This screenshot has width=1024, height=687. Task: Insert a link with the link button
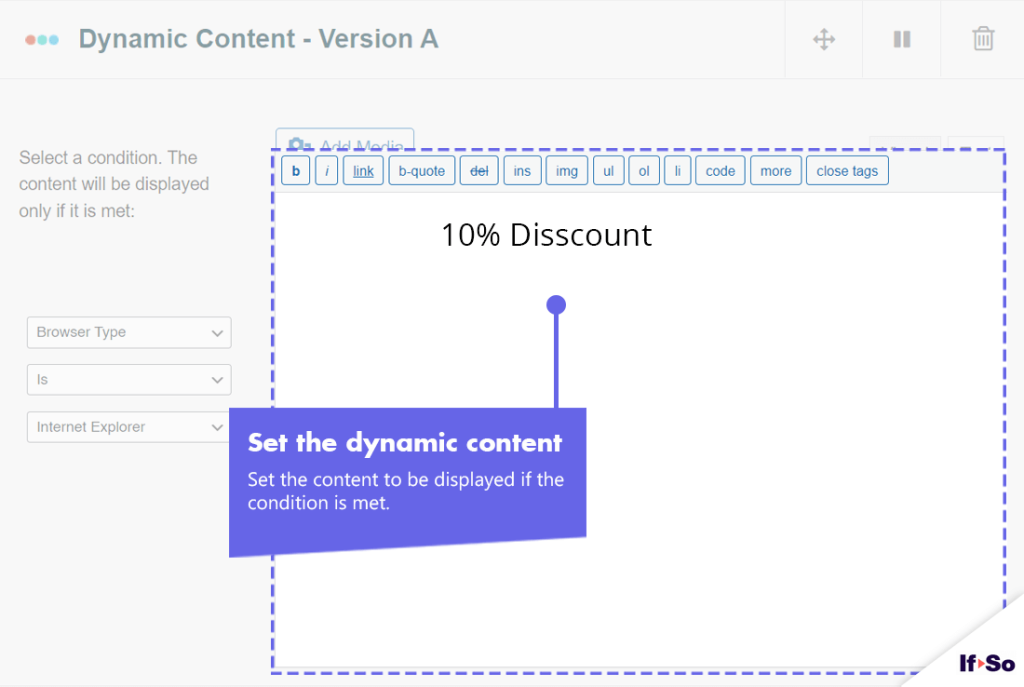tap(363, 171)
